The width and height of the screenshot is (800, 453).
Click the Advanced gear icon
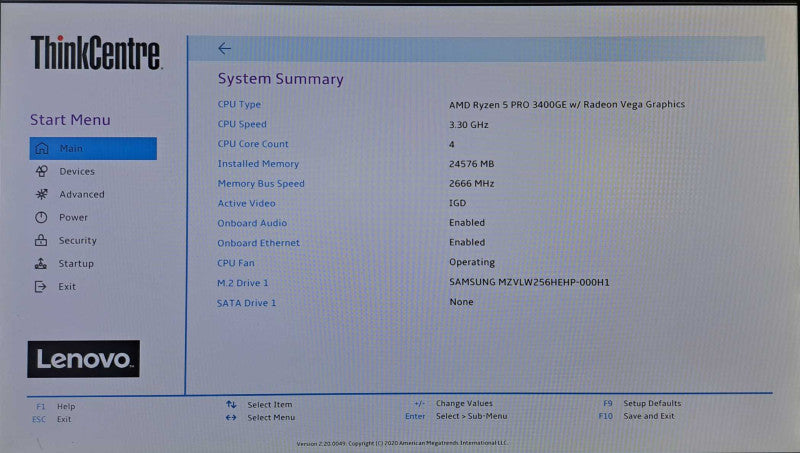(x=42, y=194)
